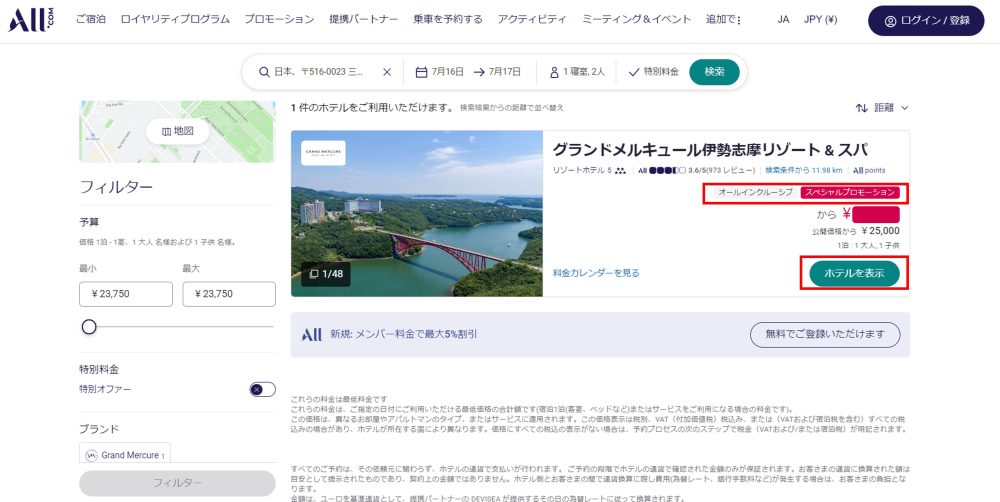
Task: Toggle the 特別オファー switch
Action: [x=262, y=389]
